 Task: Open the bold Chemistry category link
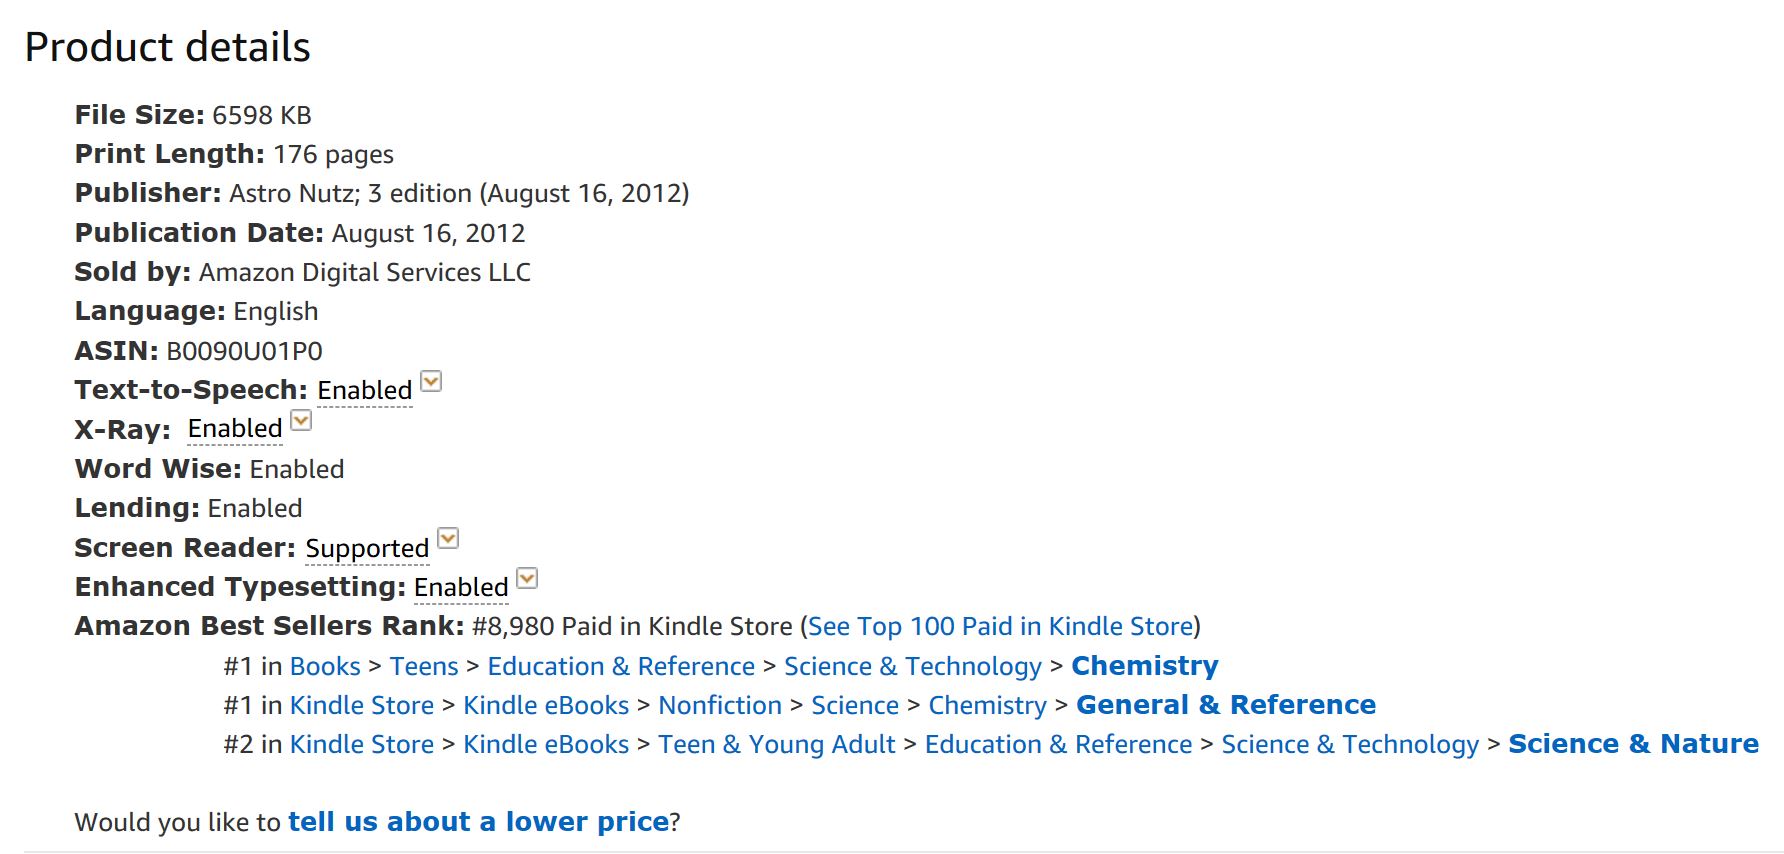point(1144,666)
